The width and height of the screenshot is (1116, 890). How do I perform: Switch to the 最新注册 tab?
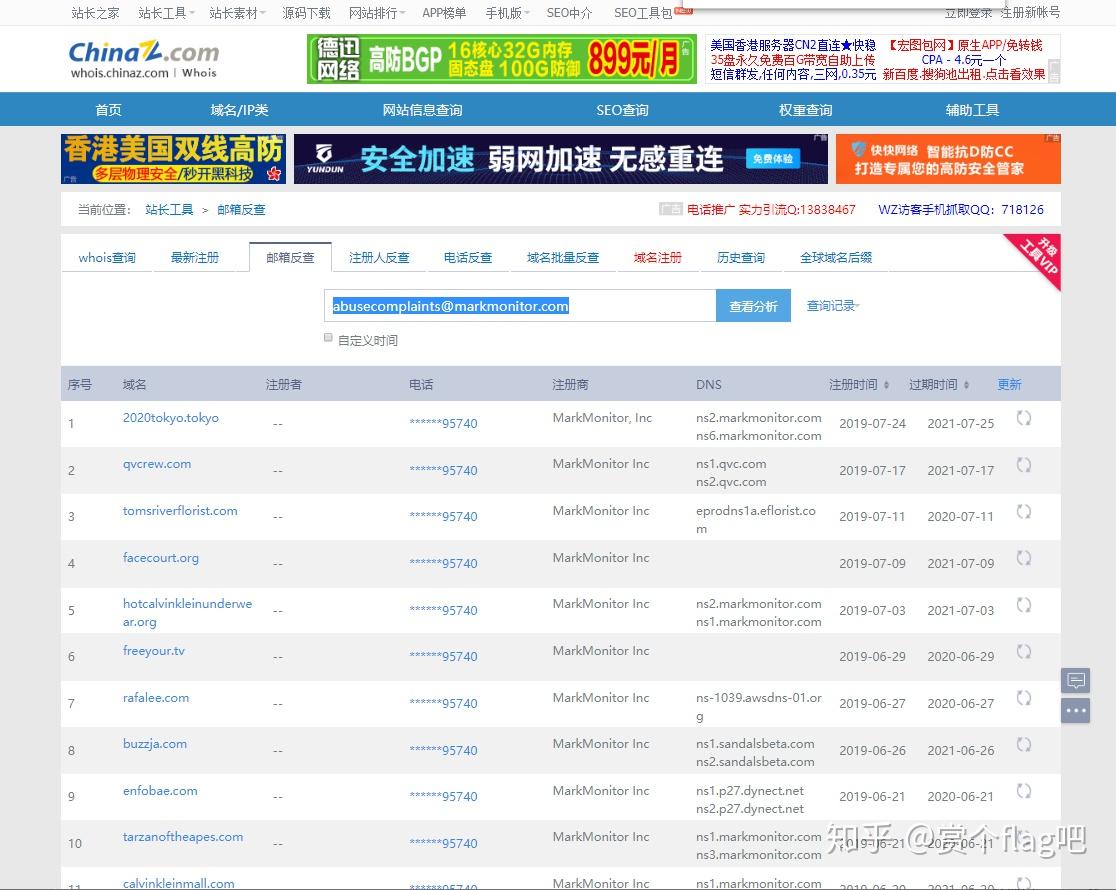pos(194,257)
